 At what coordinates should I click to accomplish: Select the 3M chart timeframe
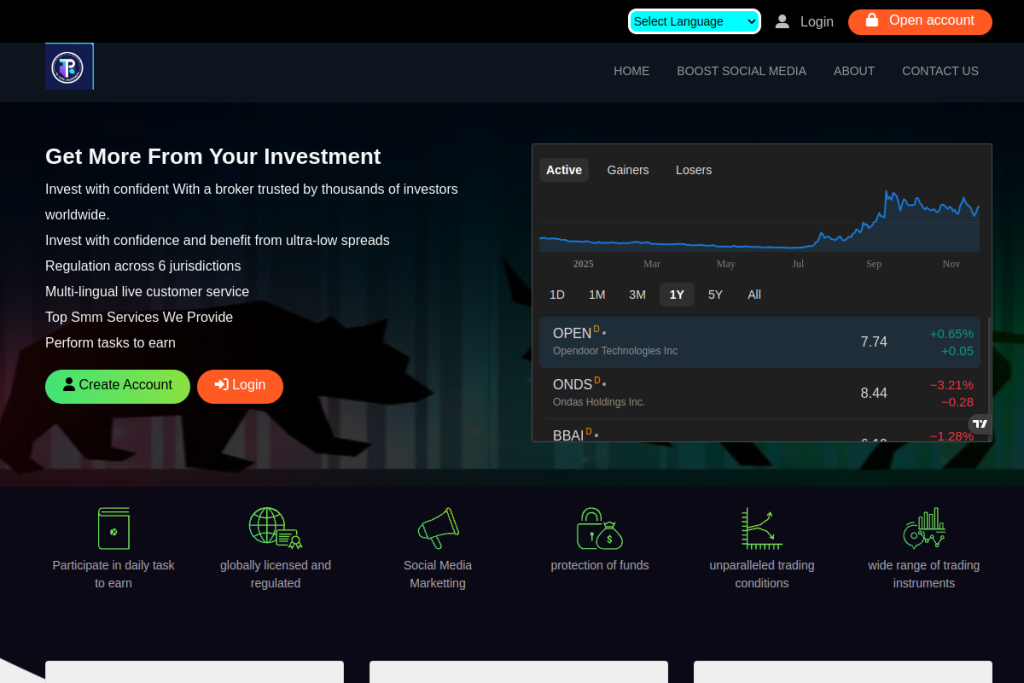(637, 294)
